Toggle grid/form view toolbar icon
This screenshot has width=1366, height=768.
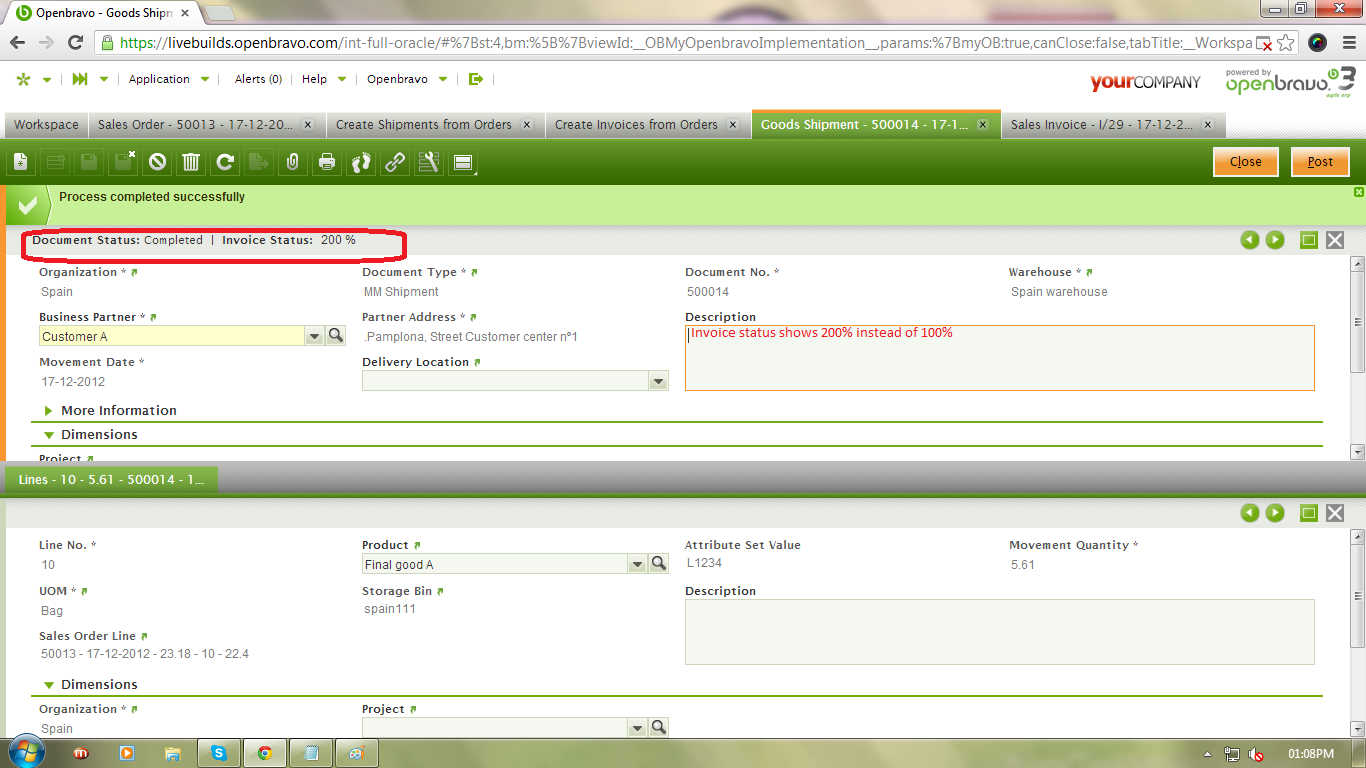463,162
